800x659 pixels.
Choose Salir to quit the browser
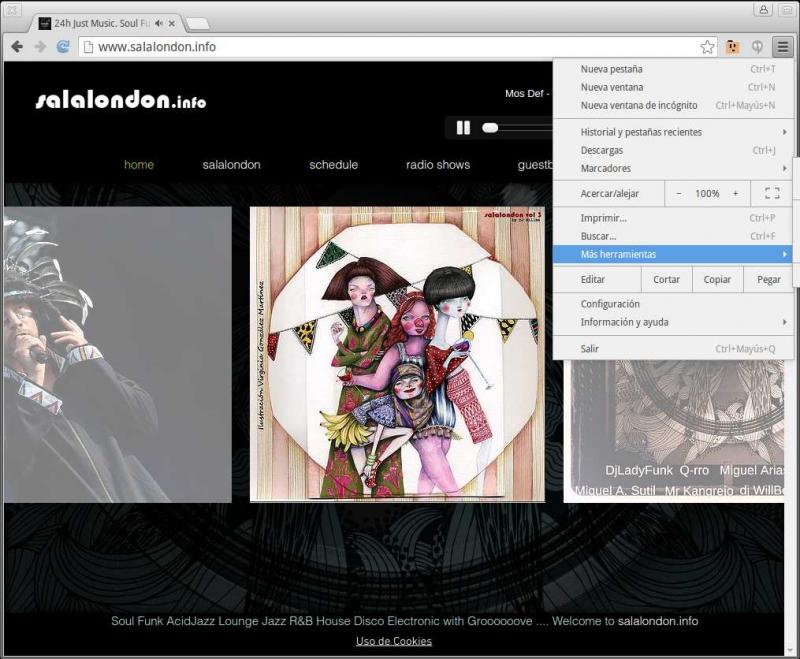(672, 349)
